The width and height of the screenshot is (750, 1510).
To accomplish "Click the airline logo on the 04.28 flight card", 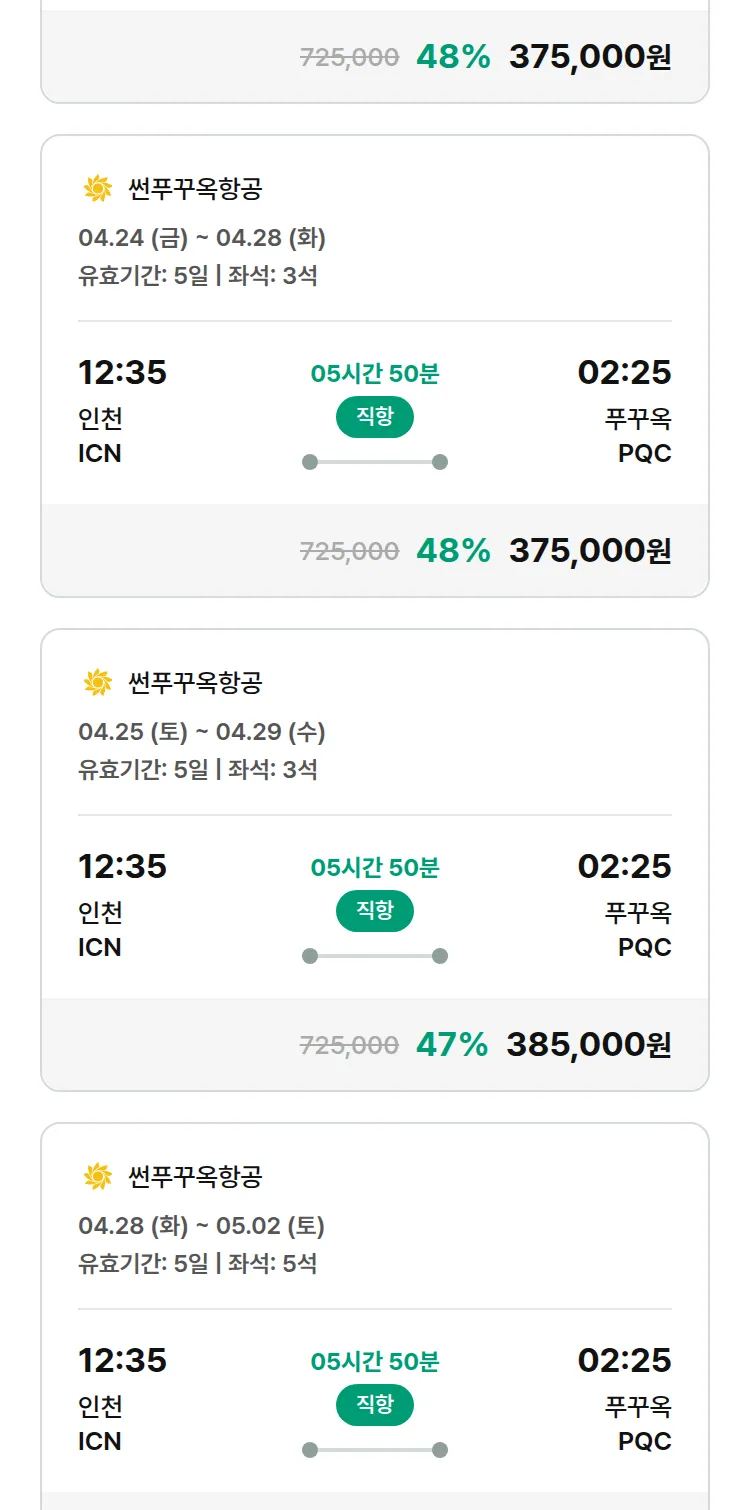I will (97, 1176).
